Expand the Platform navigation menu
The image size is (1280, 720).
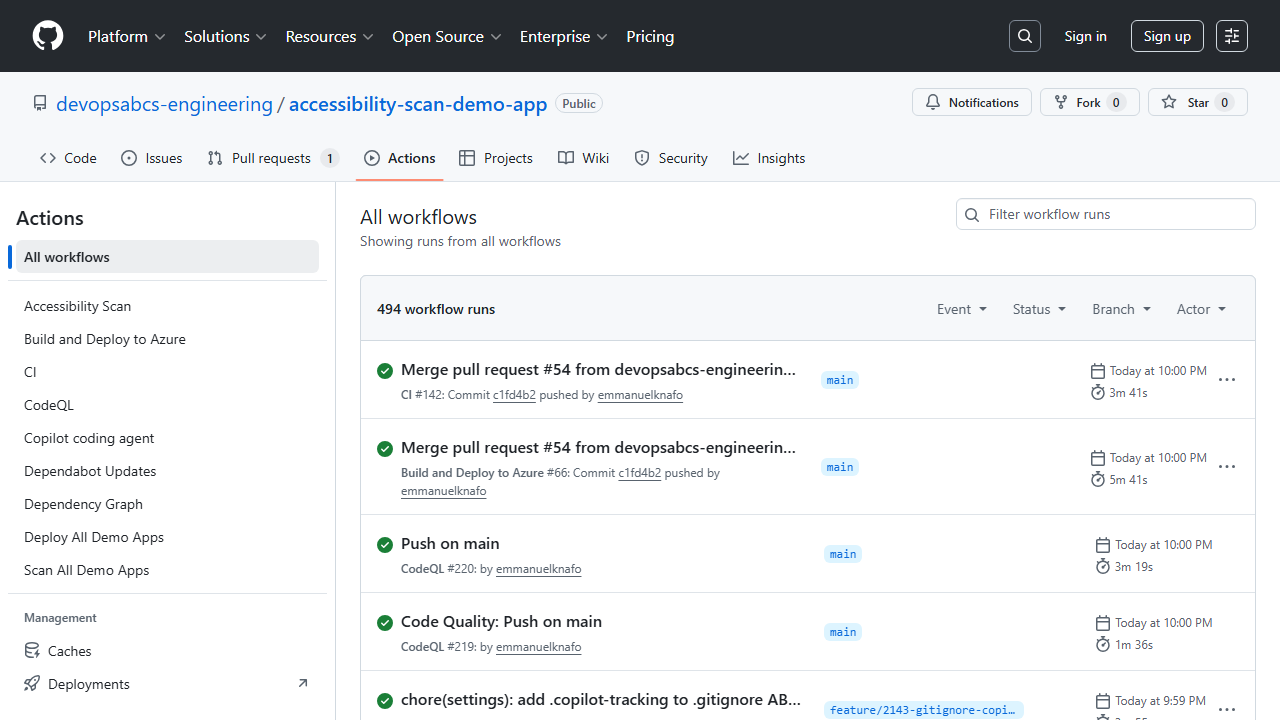126,36
